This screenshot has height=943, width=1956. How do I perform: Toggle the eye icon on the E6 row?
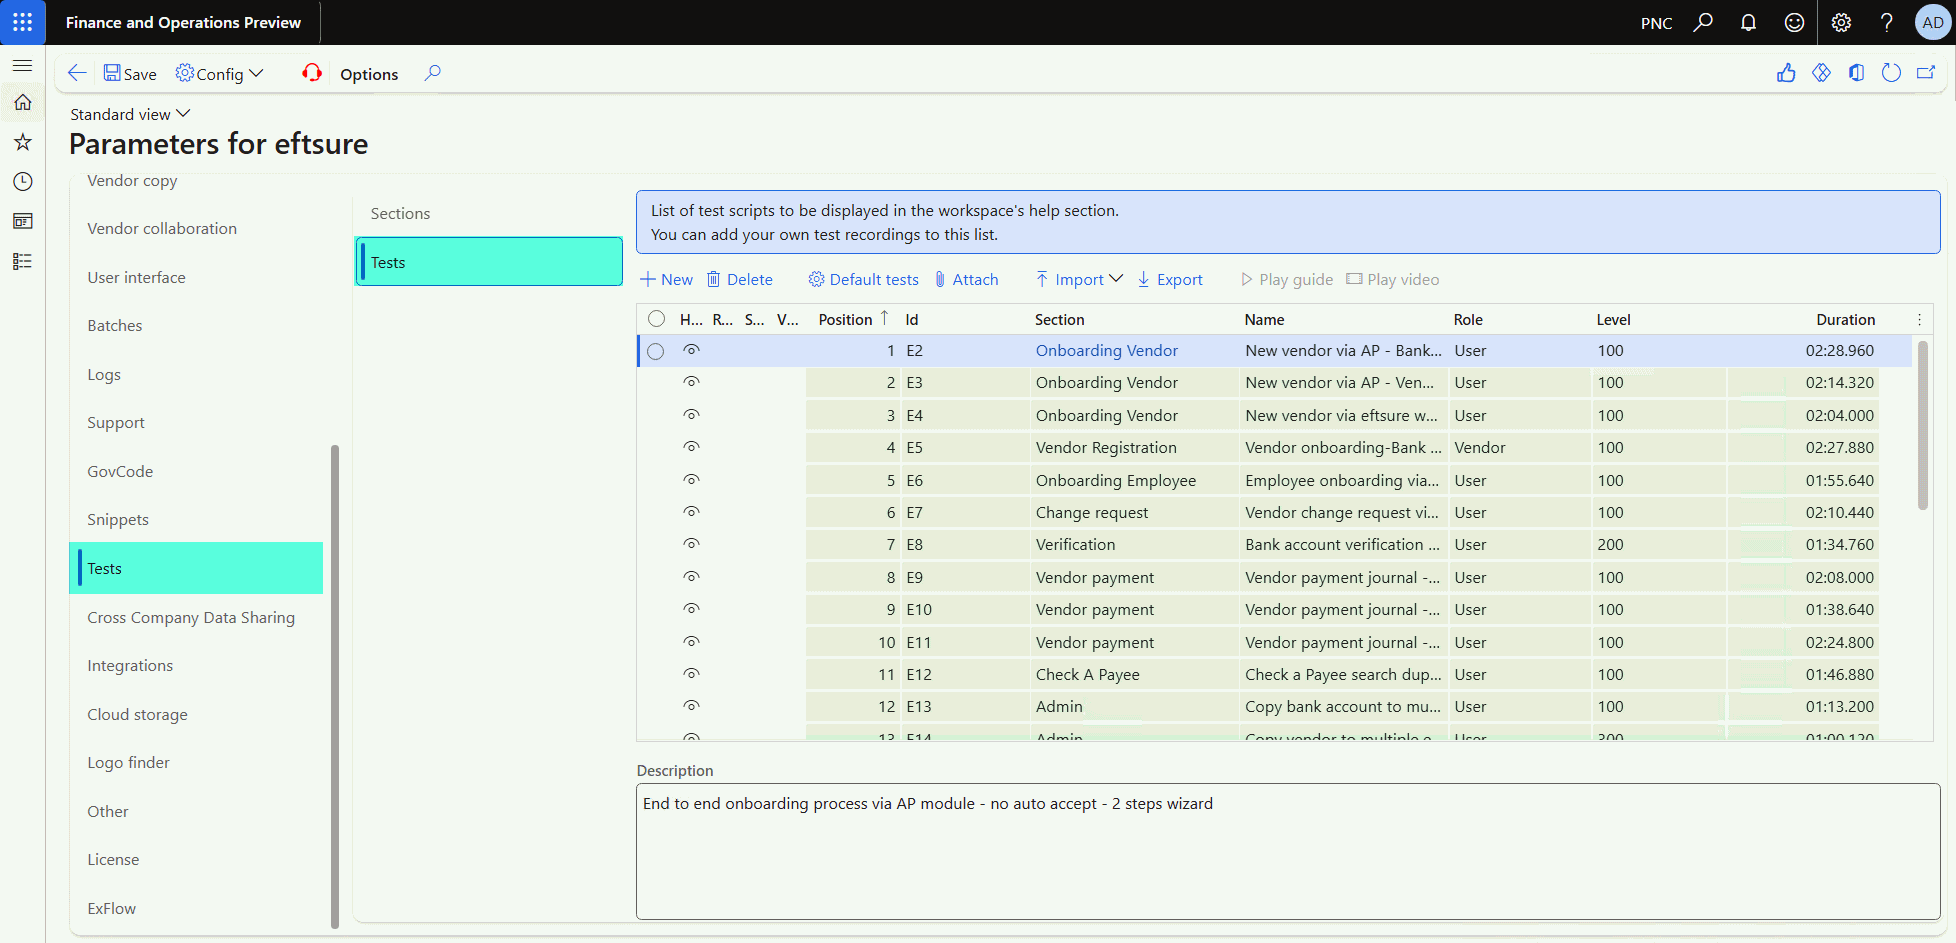(x=691, y=480)
